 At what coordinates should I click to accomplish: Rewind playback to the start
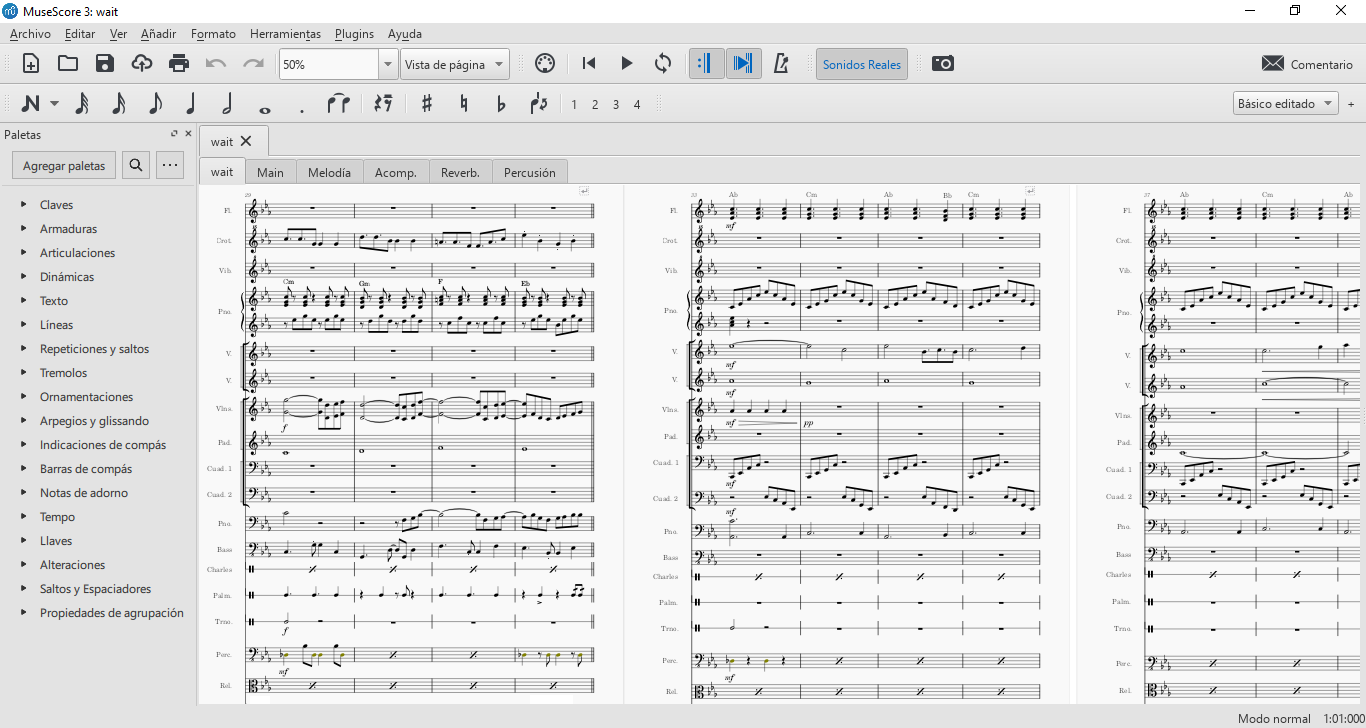(589, 64)
